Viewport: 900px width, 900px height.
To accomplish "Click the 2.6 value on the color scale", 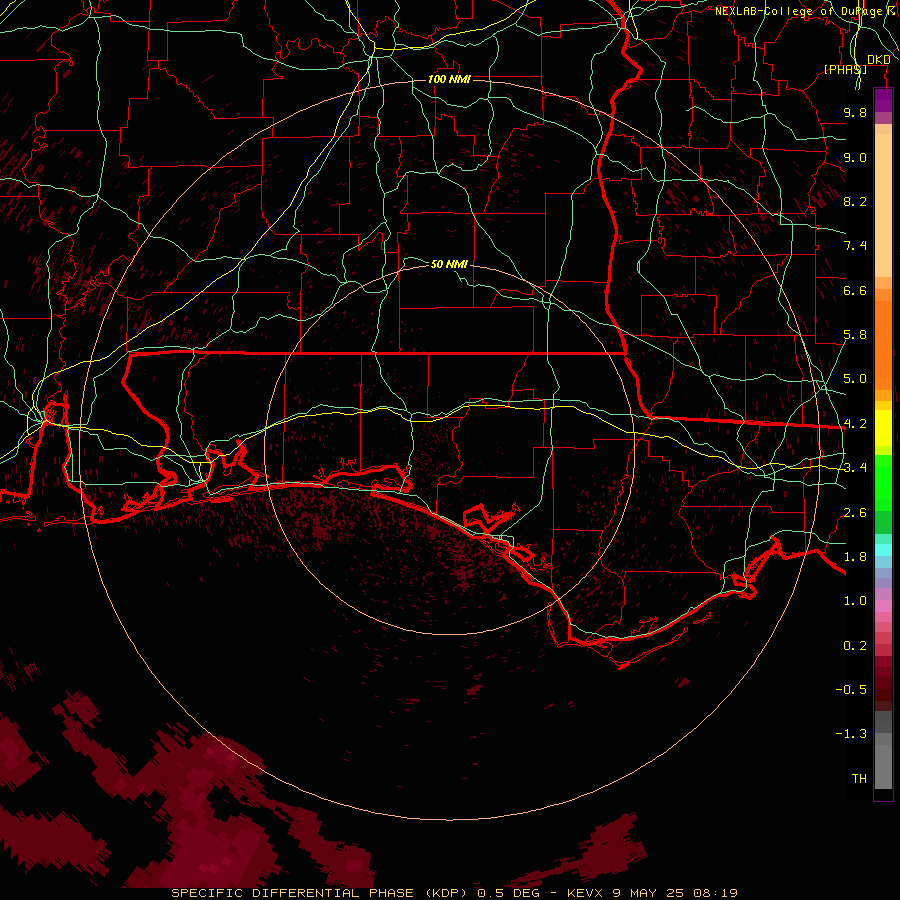I will coord(855,513).
